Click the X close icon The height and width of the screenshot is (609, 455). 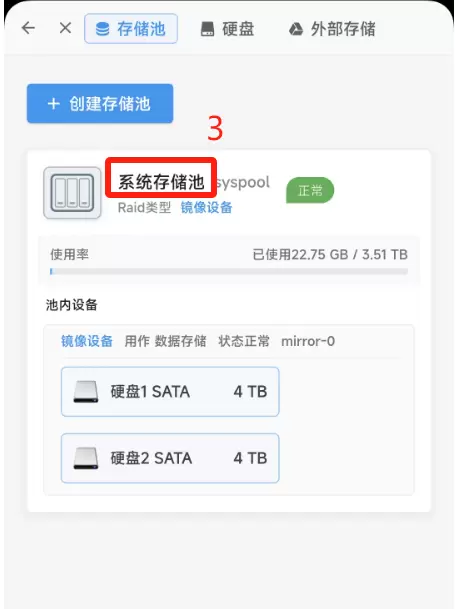[65, 28]
